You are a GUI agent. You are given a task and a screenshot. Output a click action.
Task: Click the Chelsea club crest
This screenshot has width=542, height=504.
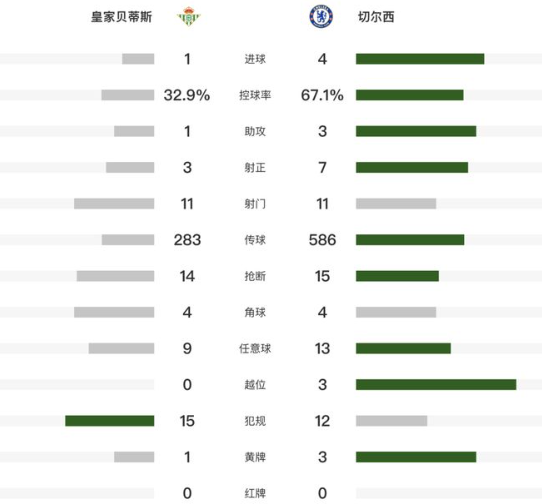click(x=321, y=16)
